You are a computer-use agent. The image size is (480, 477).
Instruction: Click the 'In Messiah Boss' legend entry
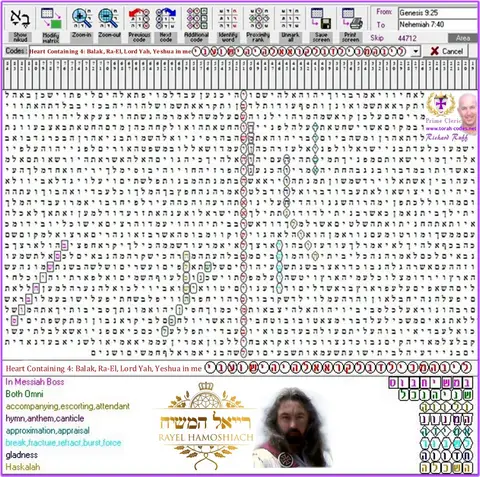[35, 382]
